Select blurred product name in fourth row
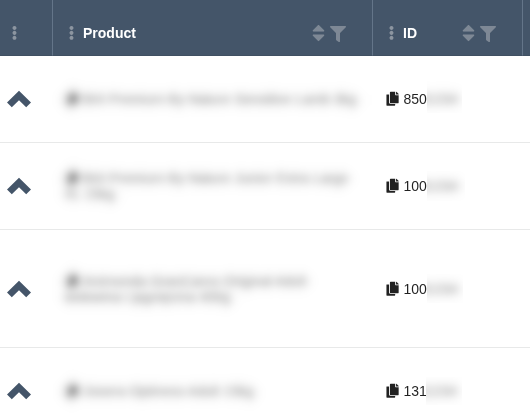This screenshot has height=420, width=530. point(160,391)
